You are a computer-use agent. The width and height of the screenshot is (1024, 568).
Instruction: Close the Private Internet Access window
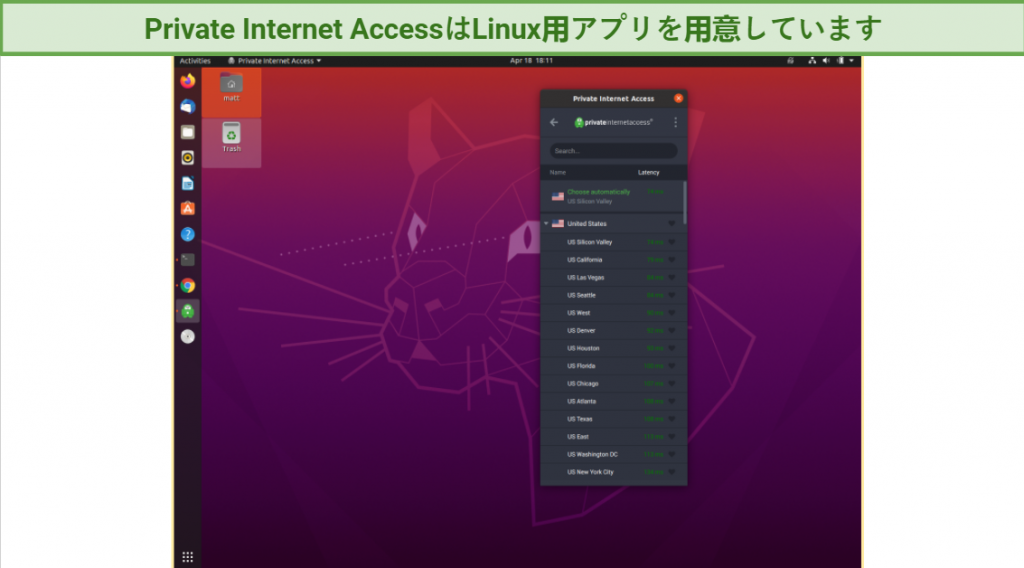pos(679,99)
